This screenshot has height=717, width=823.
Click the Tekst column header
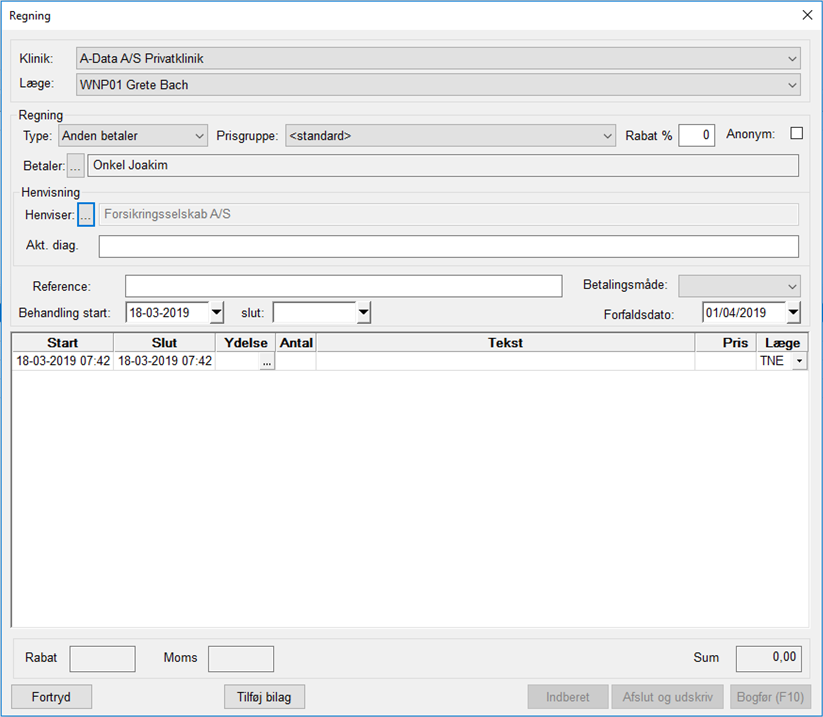tap(505, 343)
